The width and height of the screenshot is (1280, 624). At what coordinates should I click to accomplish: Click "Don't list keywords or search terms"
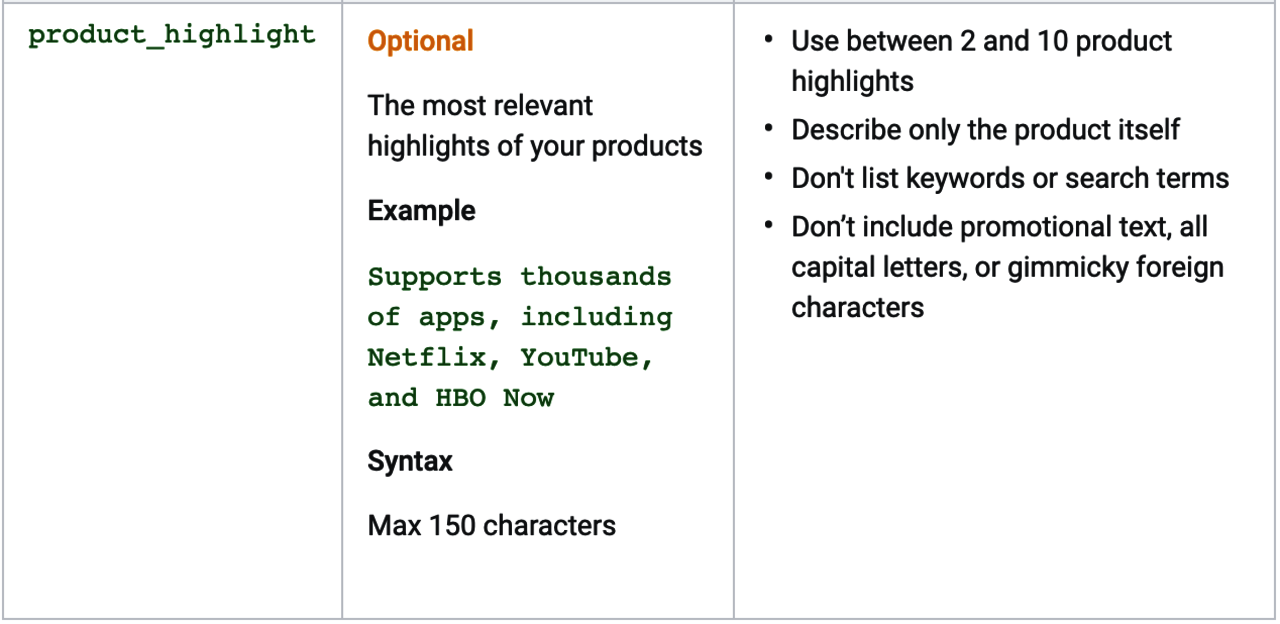click(x=1010, y=178)
